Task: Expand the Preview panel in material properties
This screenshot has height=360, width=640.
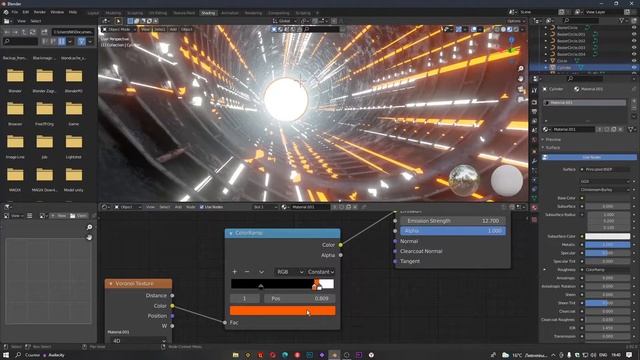Action: [553, 140]
